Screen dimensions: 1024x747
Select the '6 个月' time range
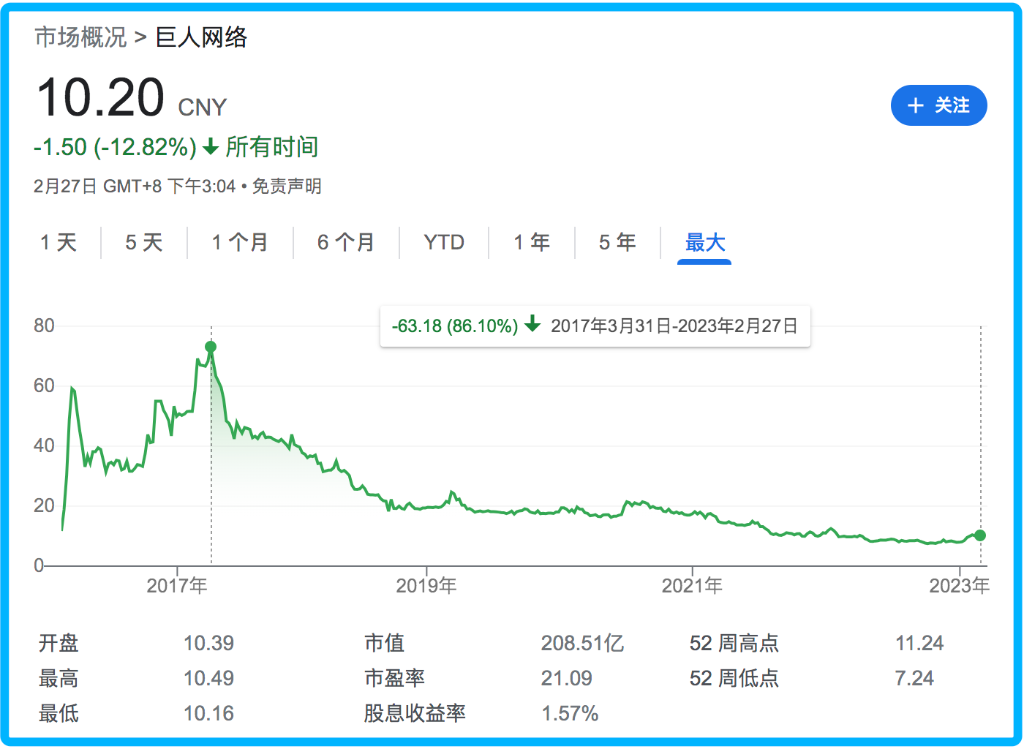[x=346, y=242]
